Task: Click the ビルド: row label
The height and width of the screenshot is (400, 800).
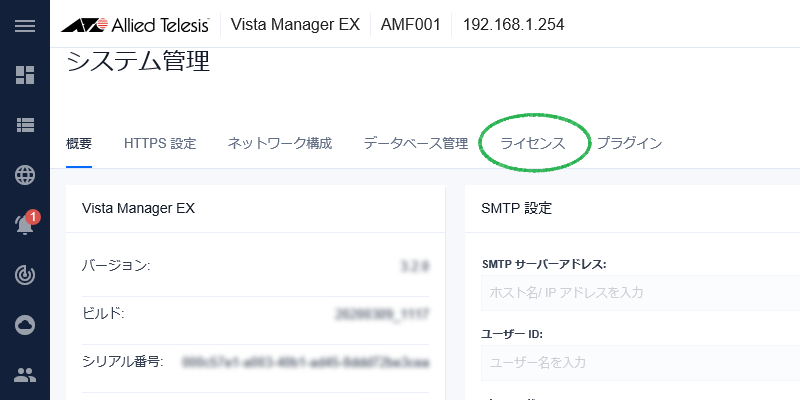Action: point(104,313)
